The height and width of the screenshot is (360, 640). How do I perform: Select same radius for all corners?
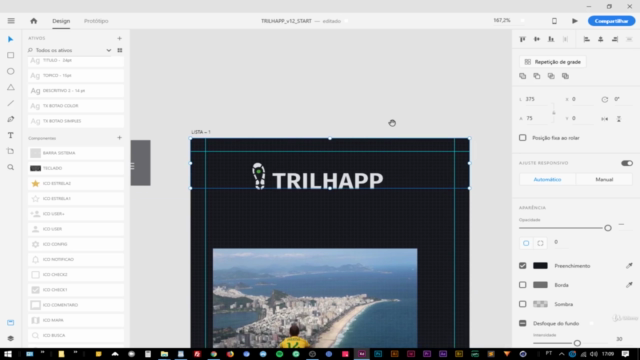(x=526, y=243)
